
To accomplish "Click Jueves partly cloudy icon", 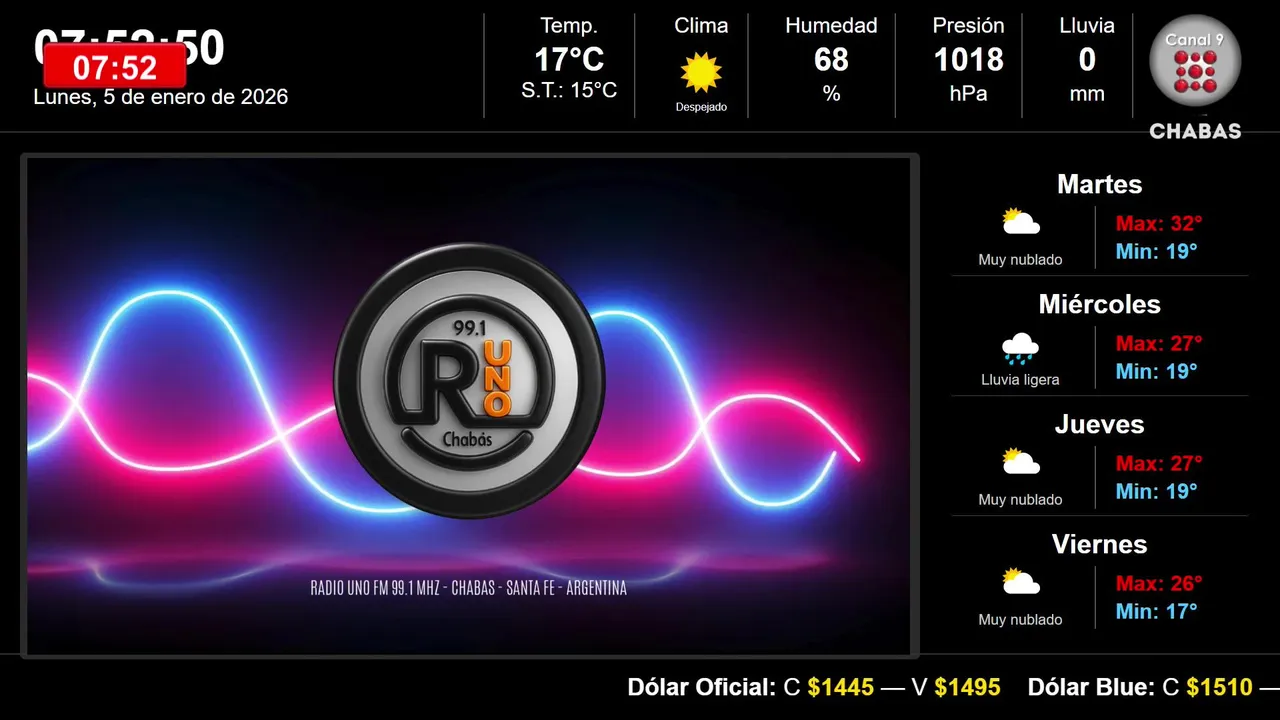I will [x=1021, y=462].
